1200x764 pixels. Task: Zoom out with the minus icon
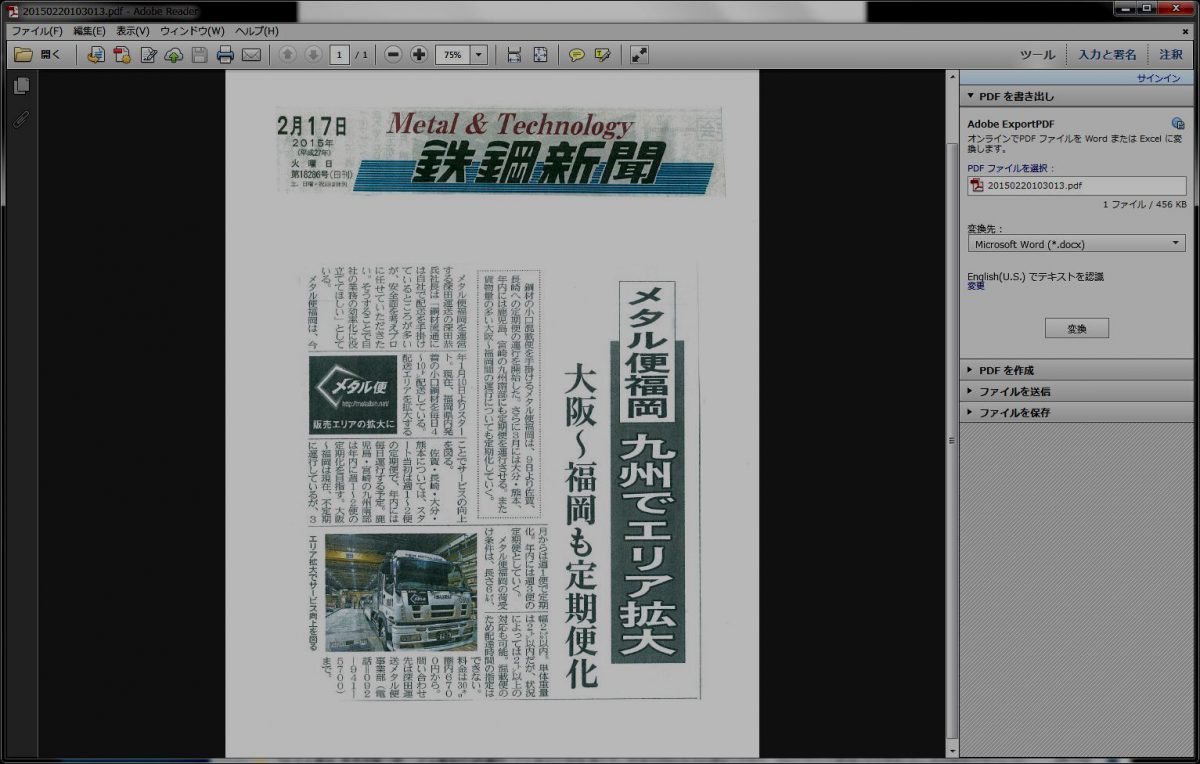point(393,55)
